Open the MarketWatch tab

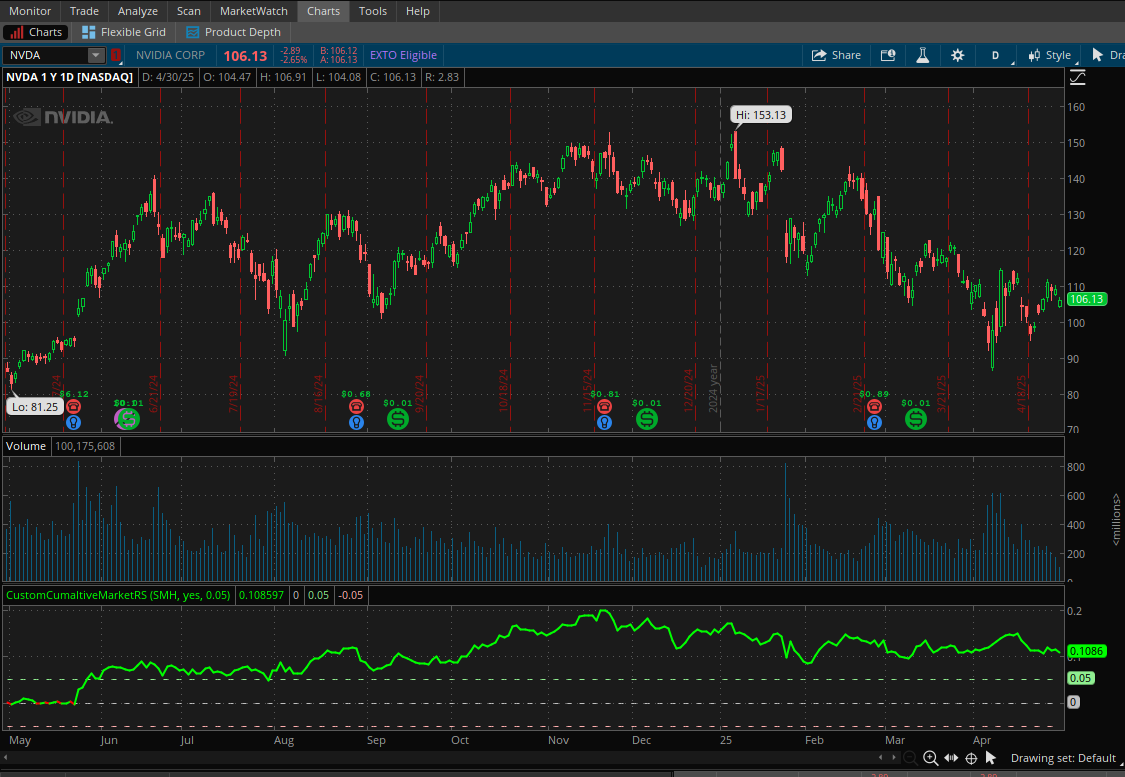(253, 11)
